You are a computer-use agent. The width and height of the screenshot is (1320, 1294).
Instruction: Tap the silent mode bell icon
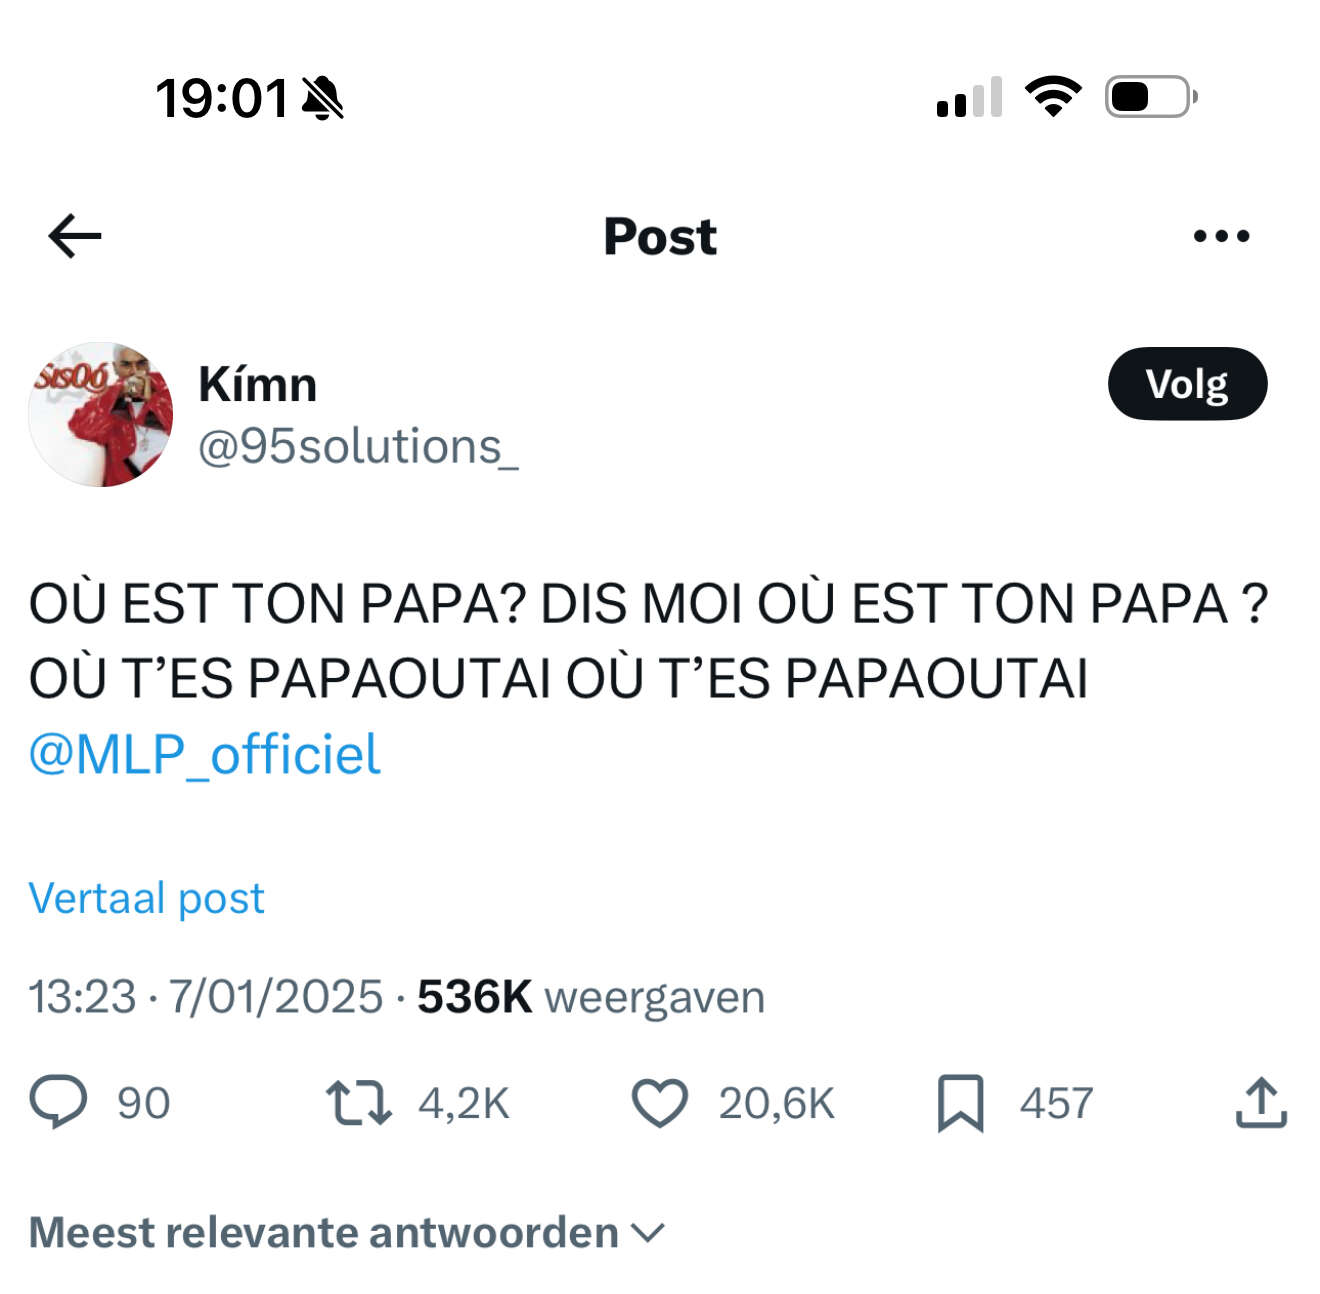322,98
